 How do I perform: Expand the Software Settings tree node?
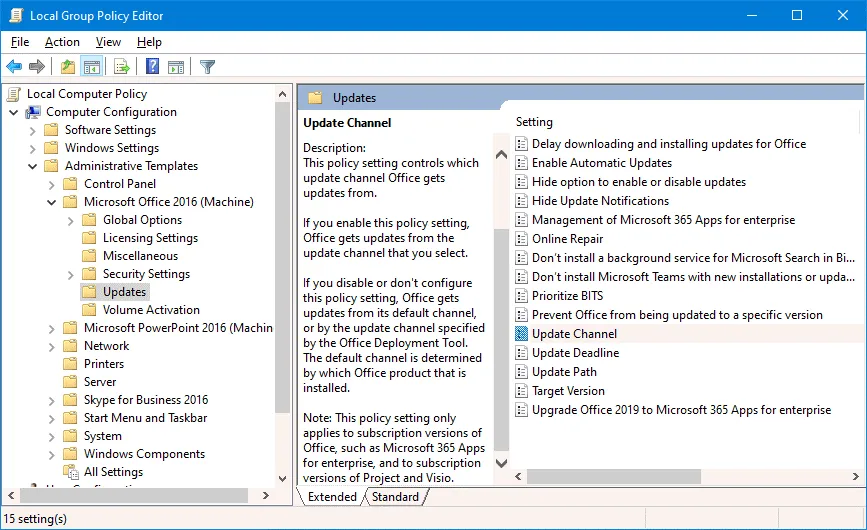(33, 130)
